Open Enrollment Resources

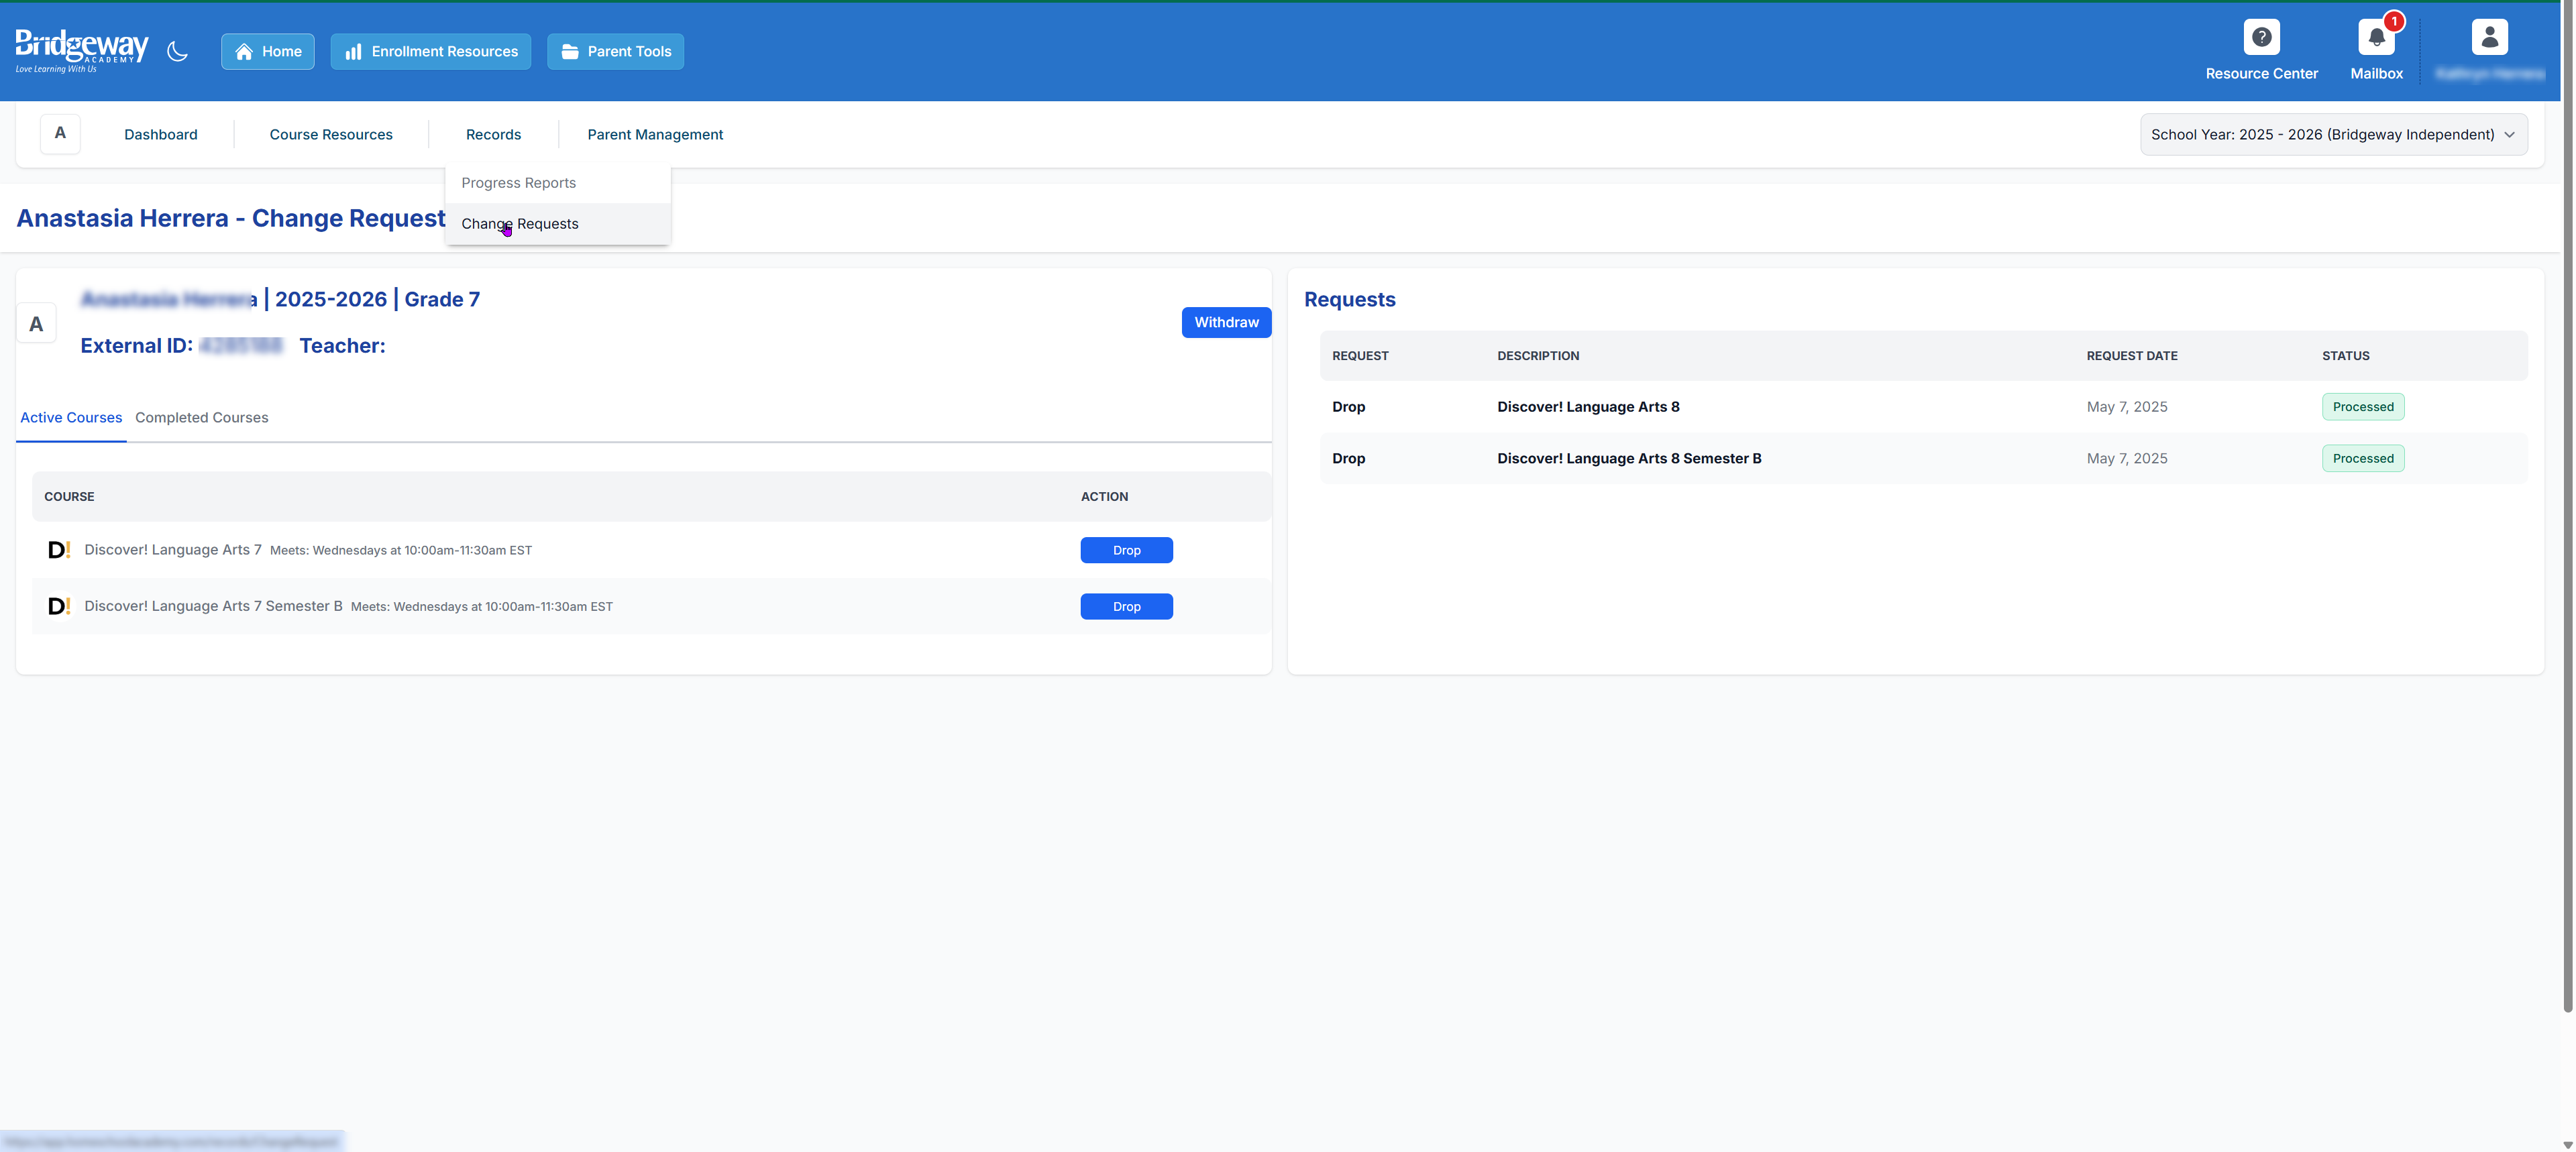point(430,52)
